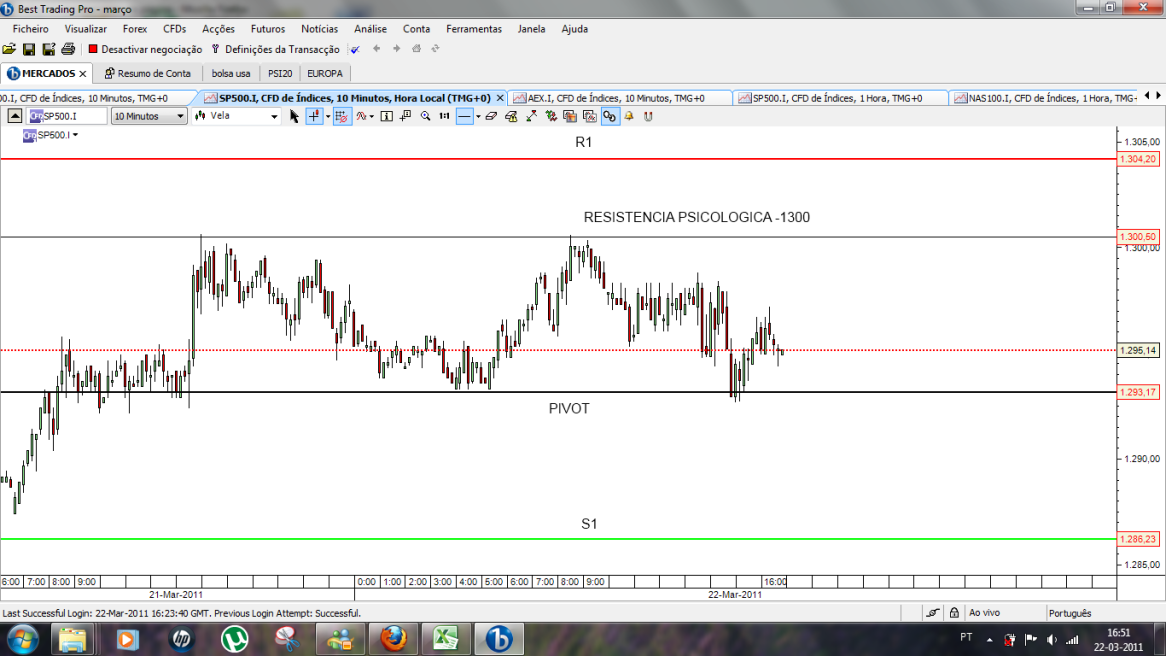Click the refresh toolbar icon
1166x656 pixels.
click(x=436, y=49)
